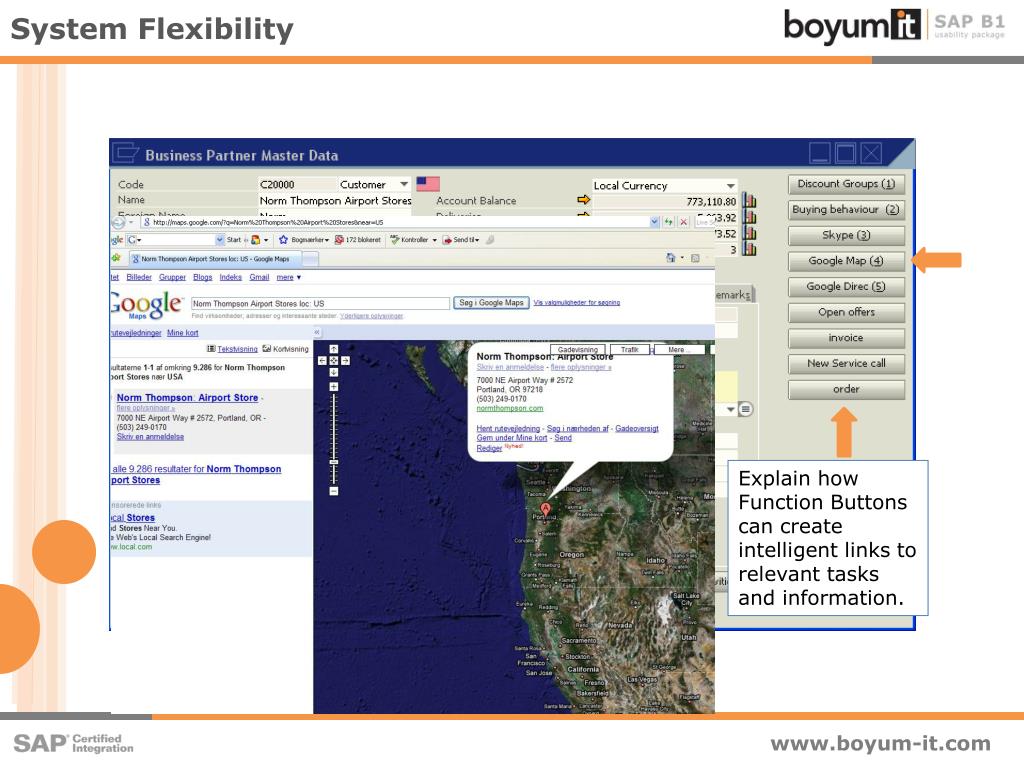Open the Mine kort link

coord(183,333)
